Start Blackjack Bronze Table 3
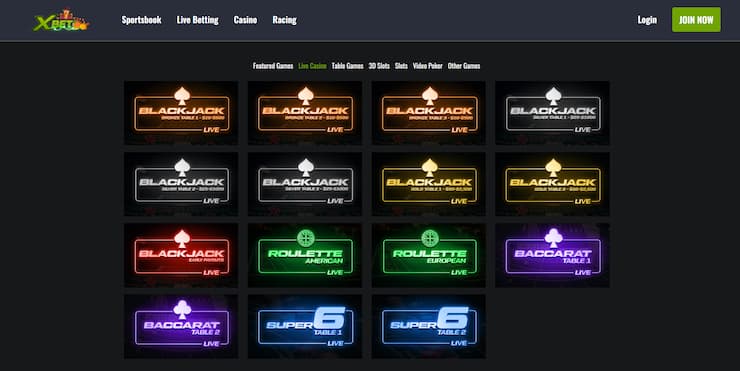Screen dimensions: 740x371 429,113
